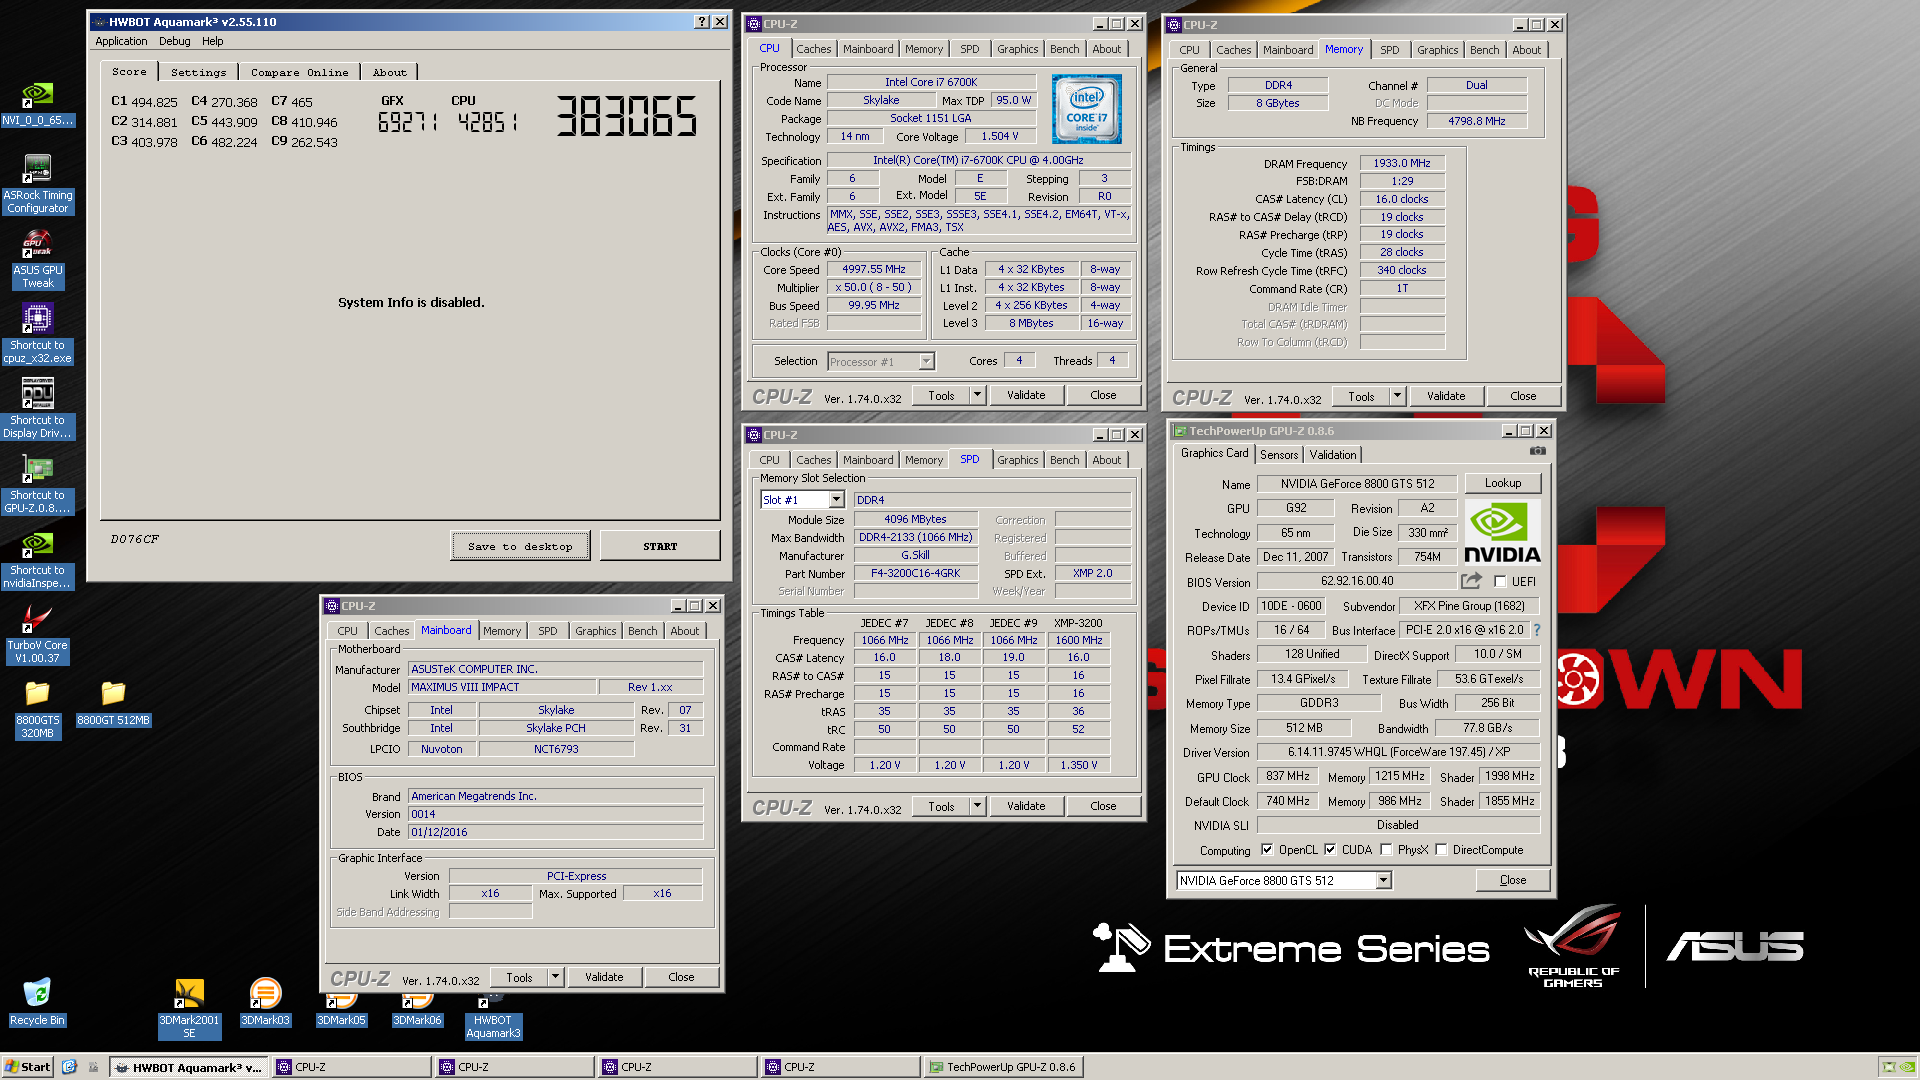Toggle the DirectCompute checkbox in GPU-Z

[1441, 850]
